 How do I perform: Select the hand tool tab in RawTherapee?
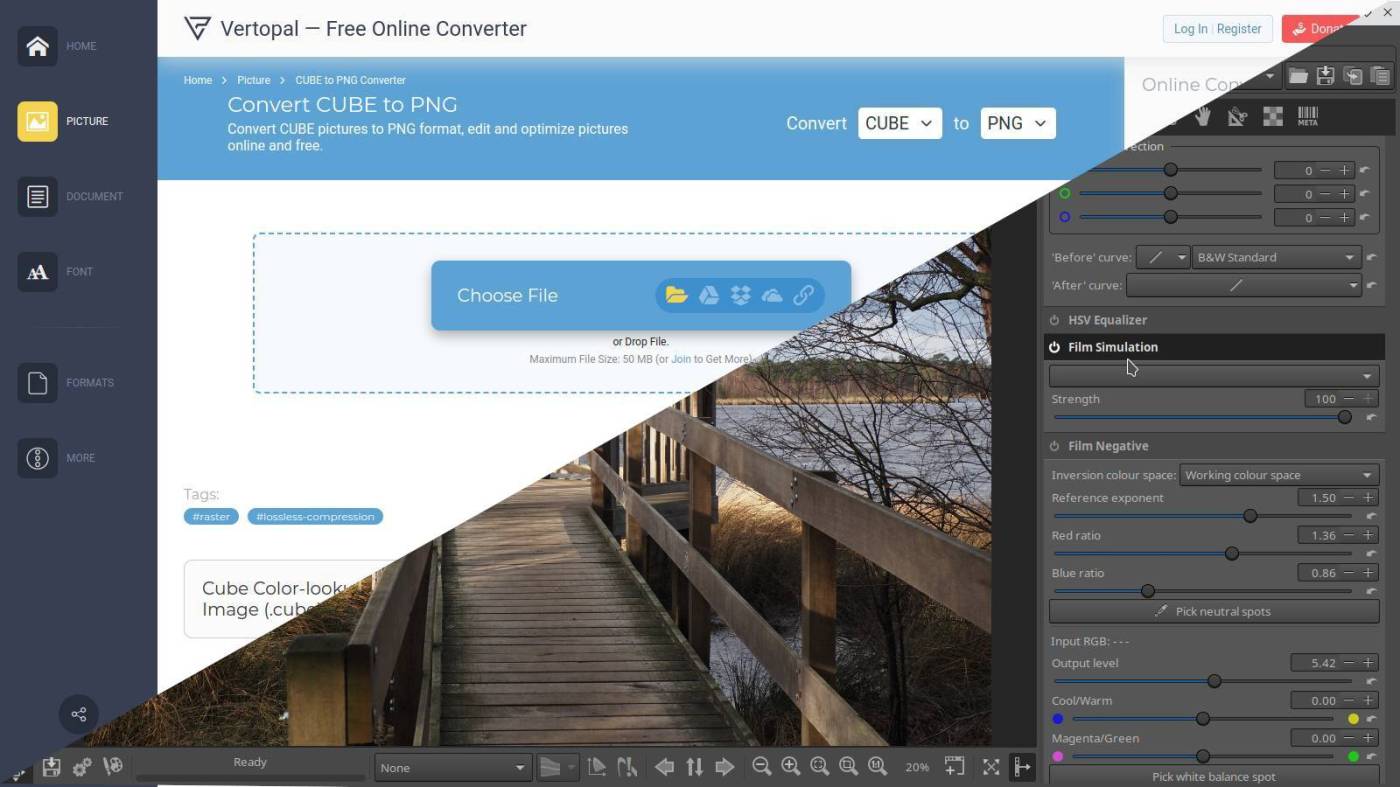point(1202,117)
